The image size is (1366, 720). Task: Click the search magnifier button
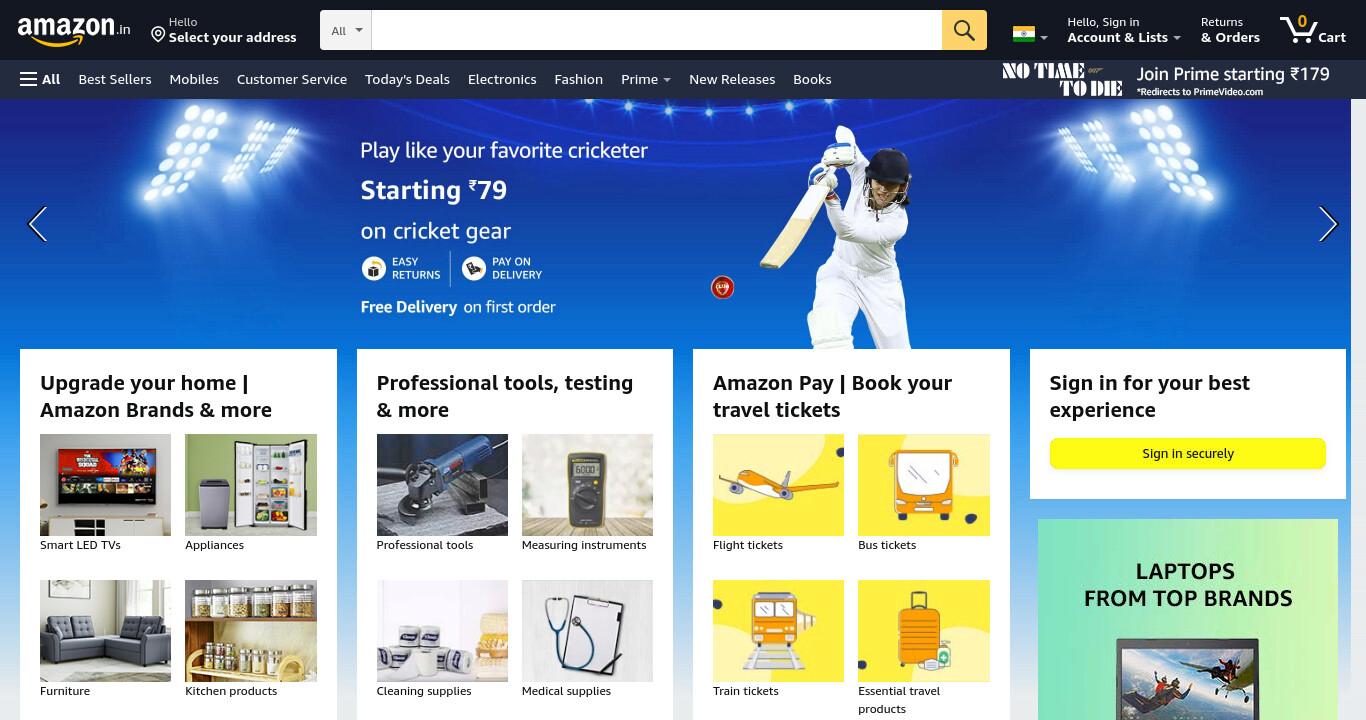coord(964,30)
